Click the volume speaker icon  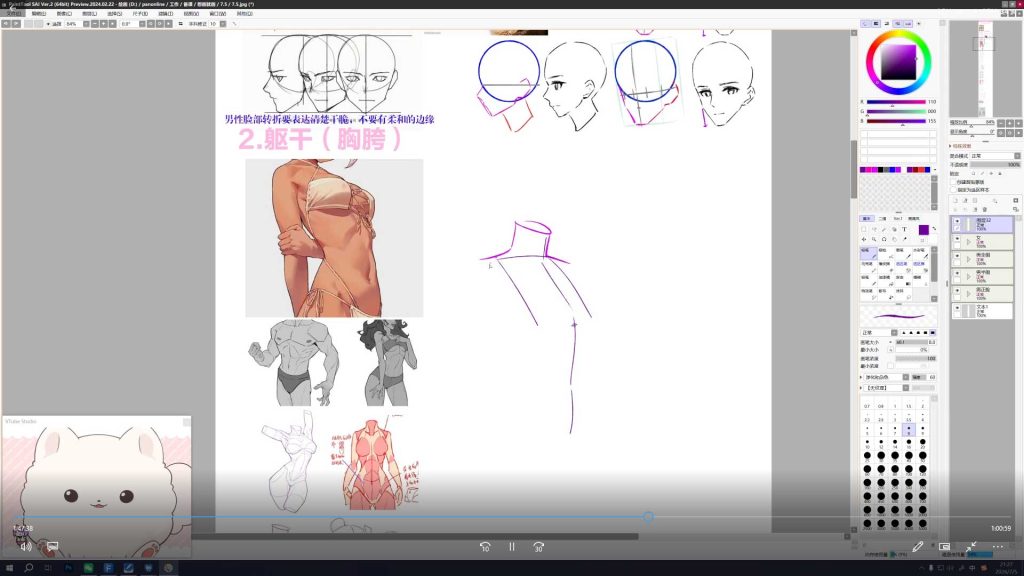click(x=25, y=547)
